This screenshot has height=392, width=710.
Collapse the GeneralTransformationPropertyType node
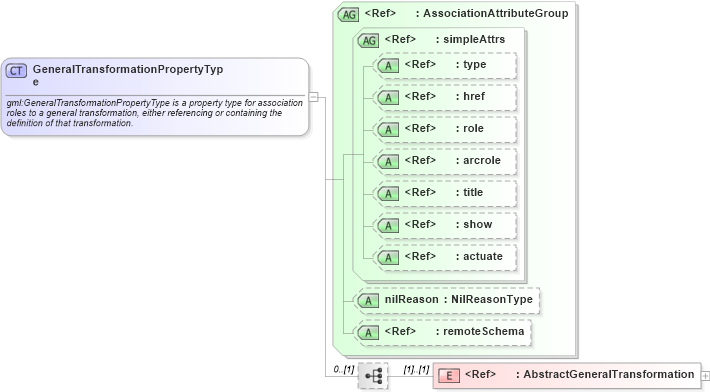coord(313,96)
